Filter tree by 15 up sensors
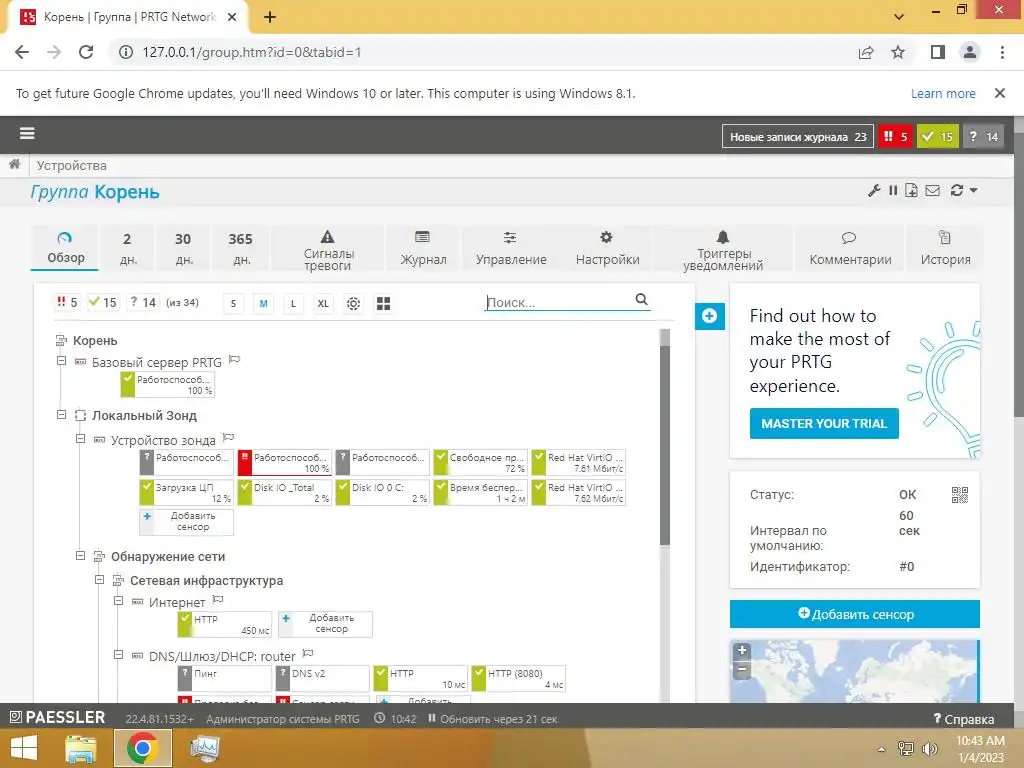The width and height of the screenshot is (1024, 768). (103, 302)
